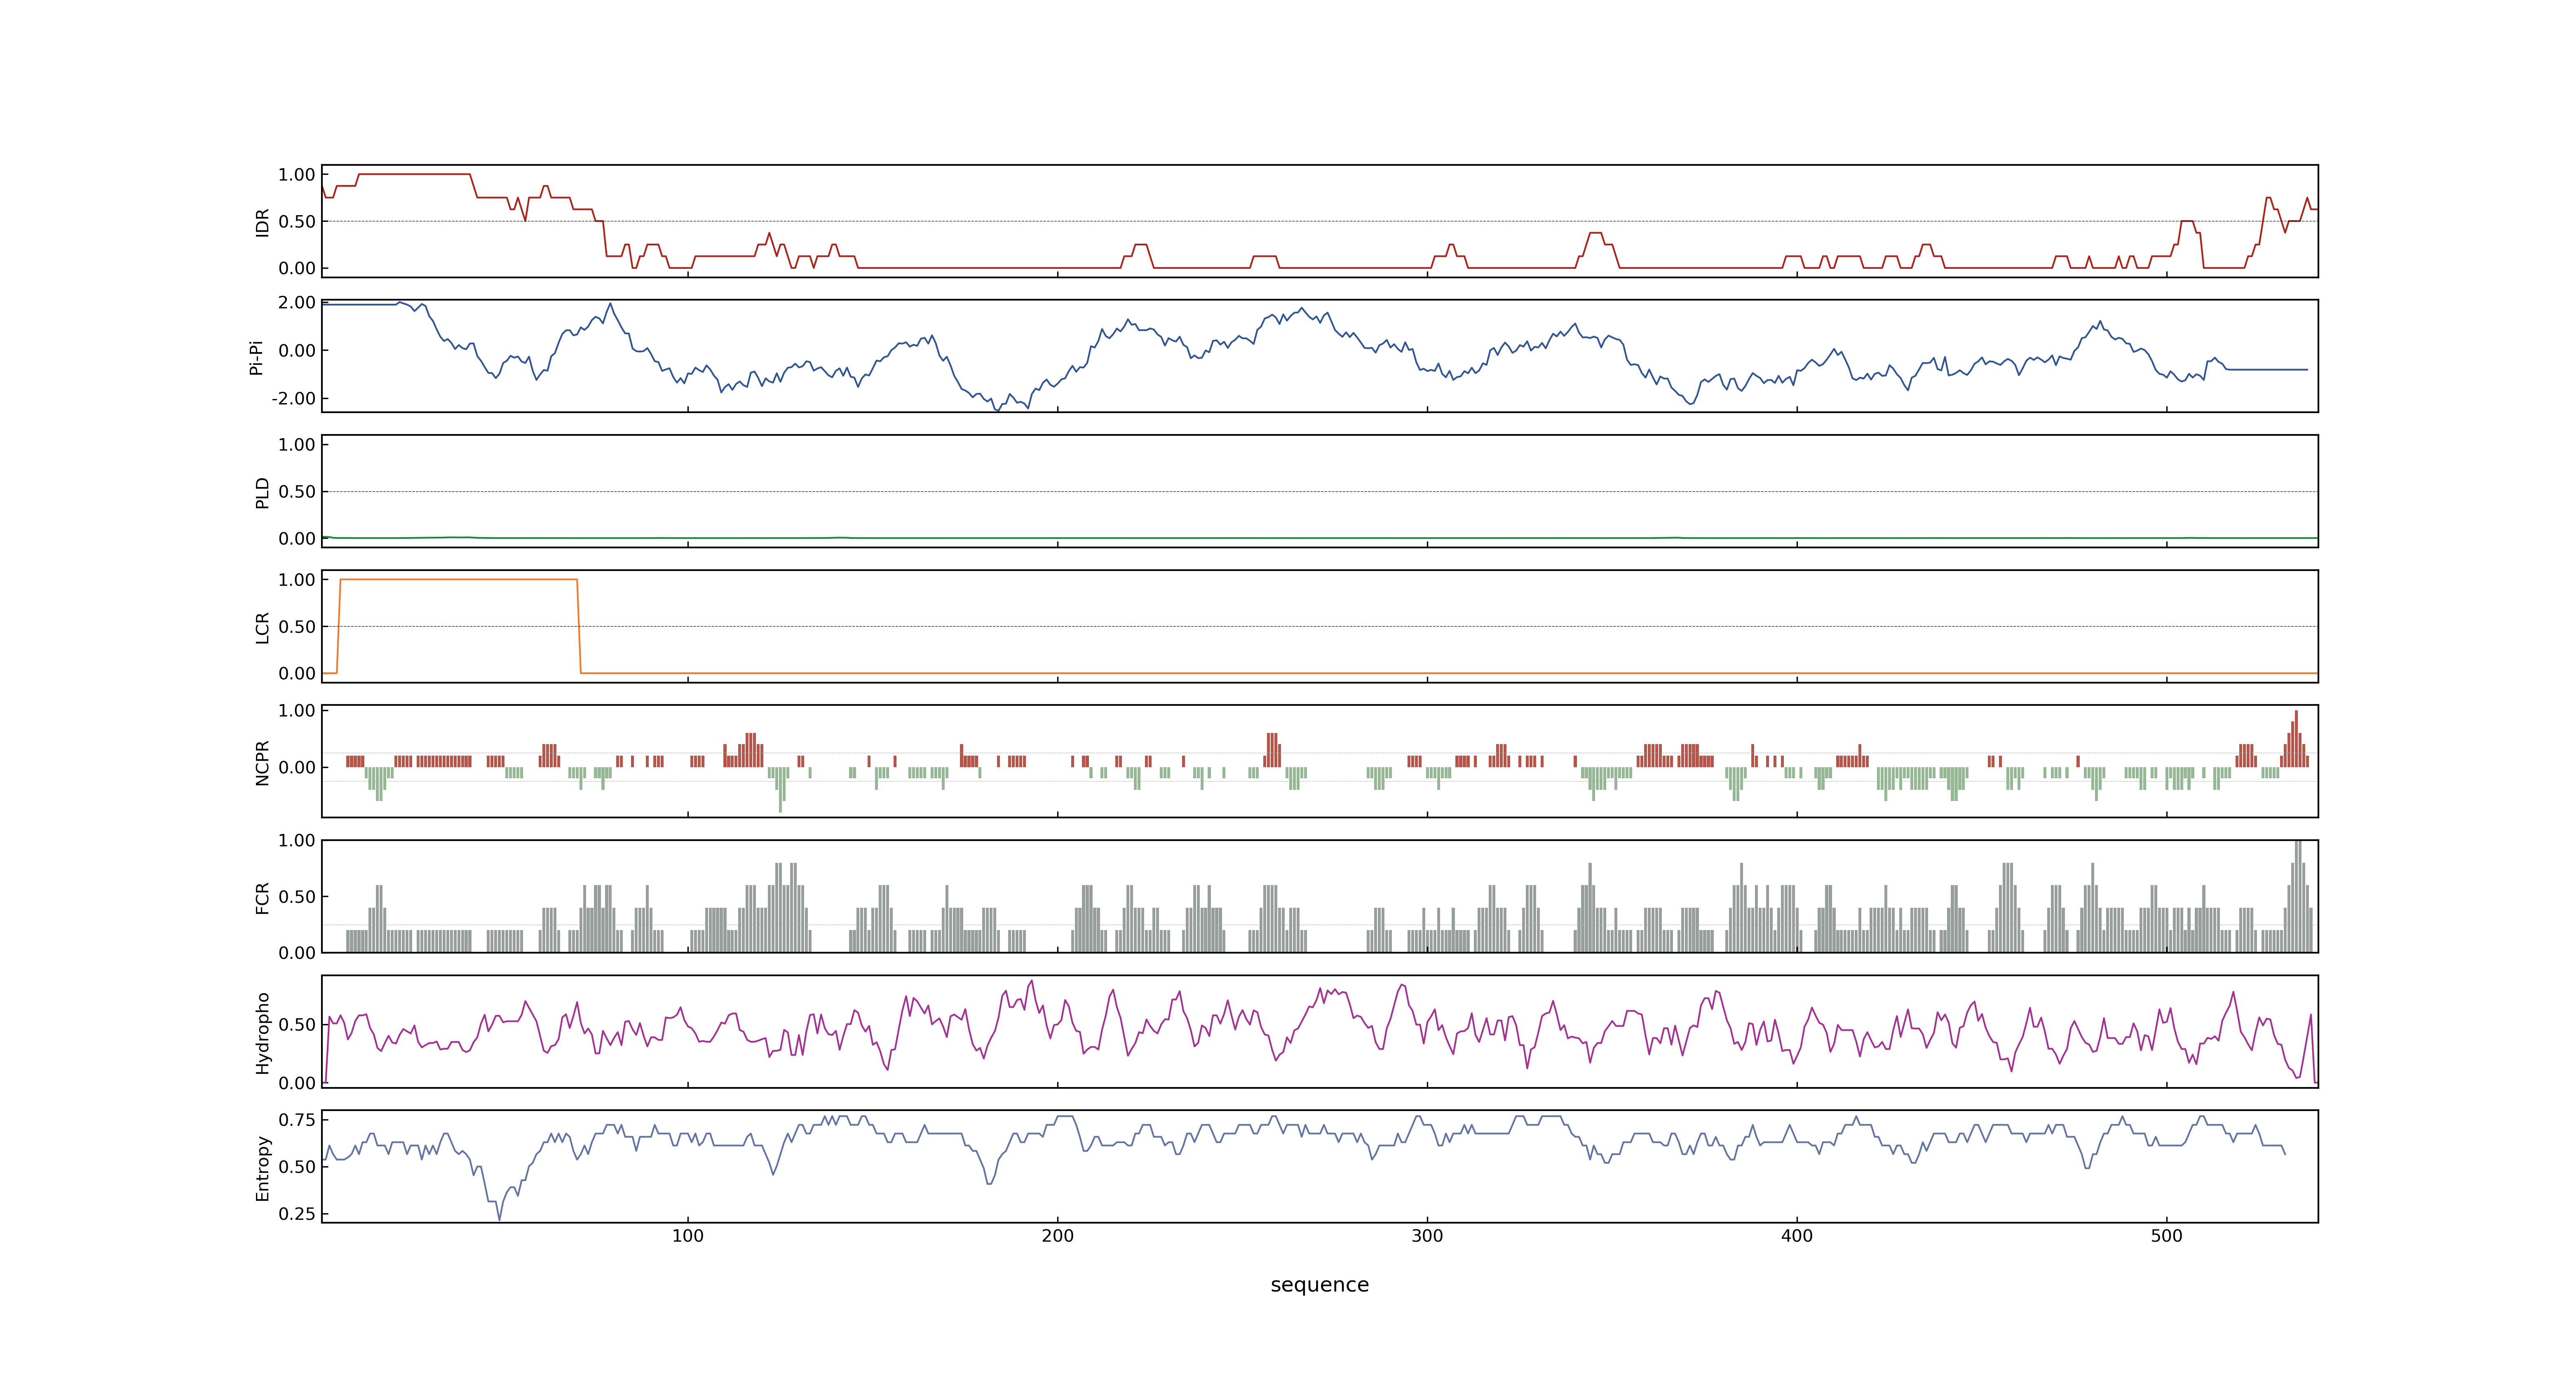This screenshot has width=2576, height=1374.
Task: Click the x-axis tick label 200
Action: tap(1057, 1236)
